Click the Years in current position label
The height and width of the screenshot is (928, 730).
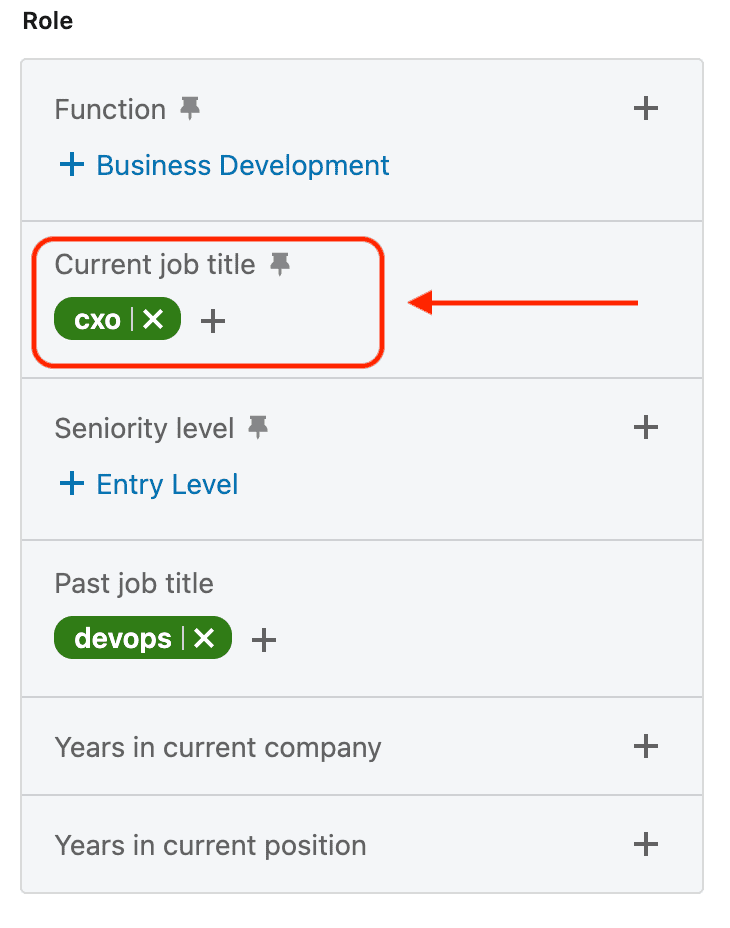click(x=210, y=845)
